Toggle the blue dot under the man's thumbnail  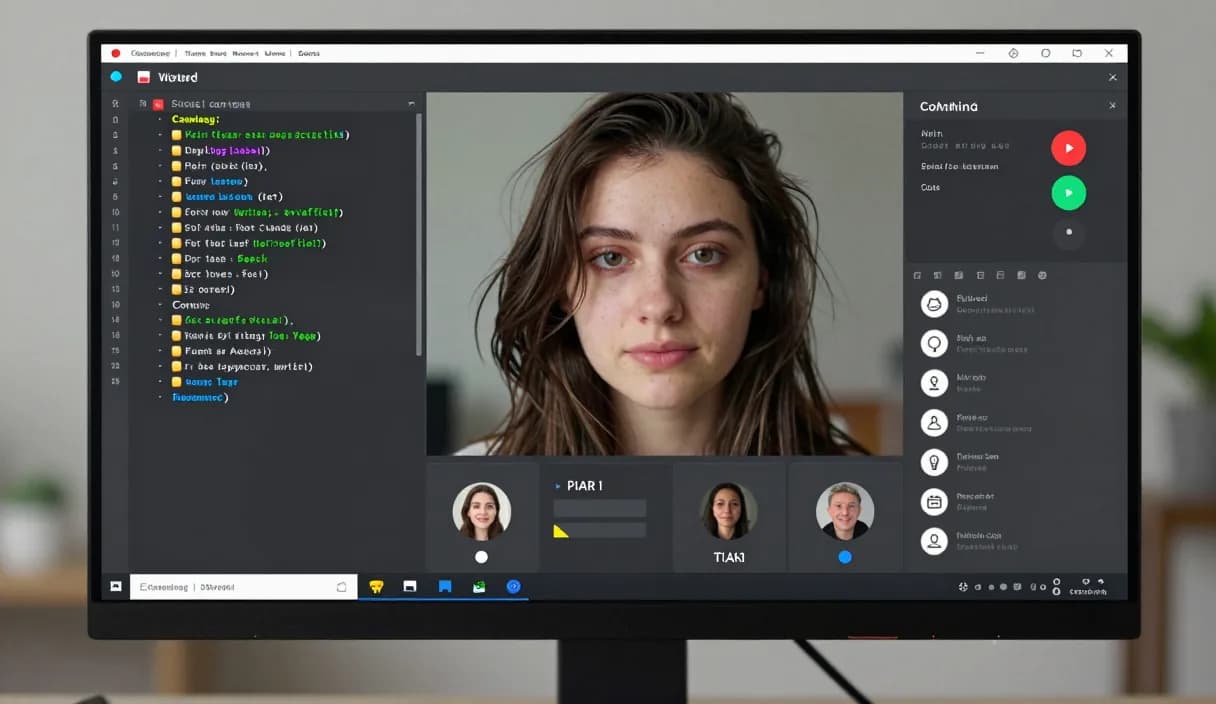tap(845, 557)
